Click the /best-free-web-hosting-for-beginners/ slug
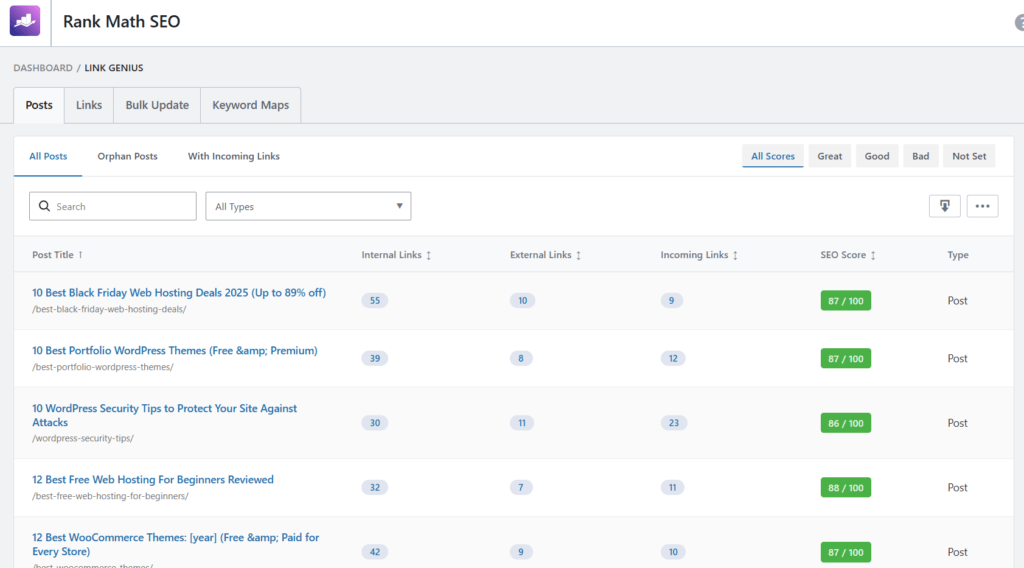Screen dimensions: 1024x568 (x=110, y=496)
